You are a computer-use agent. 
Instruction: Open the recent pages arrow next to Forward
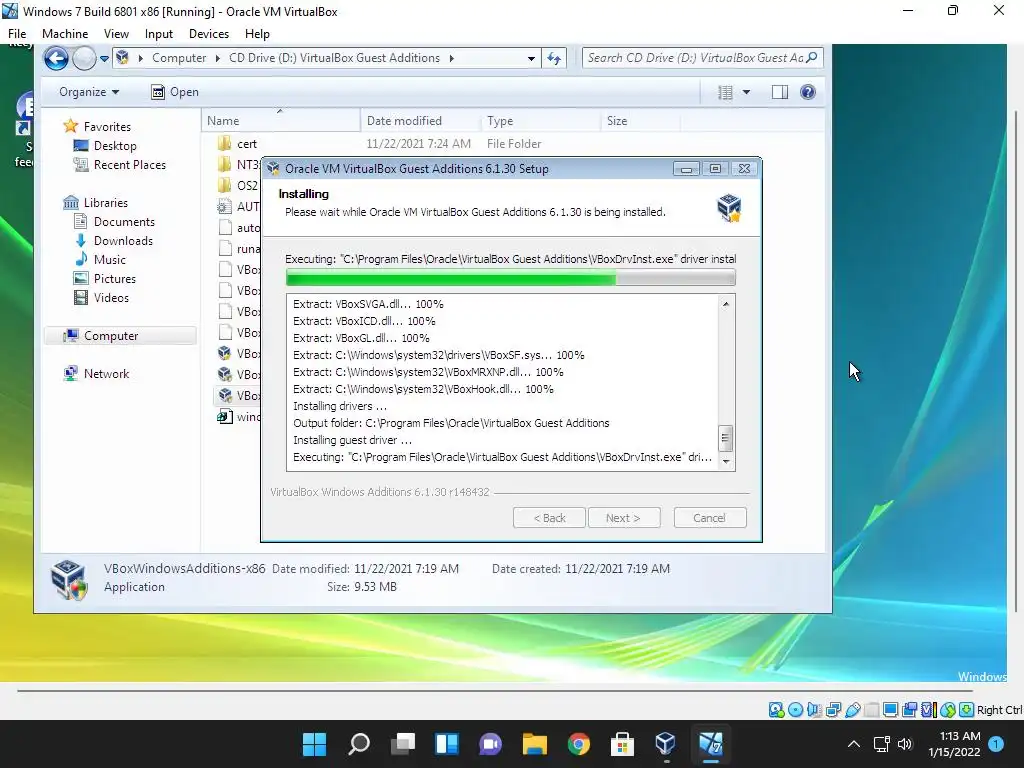(x=104, y=59)
